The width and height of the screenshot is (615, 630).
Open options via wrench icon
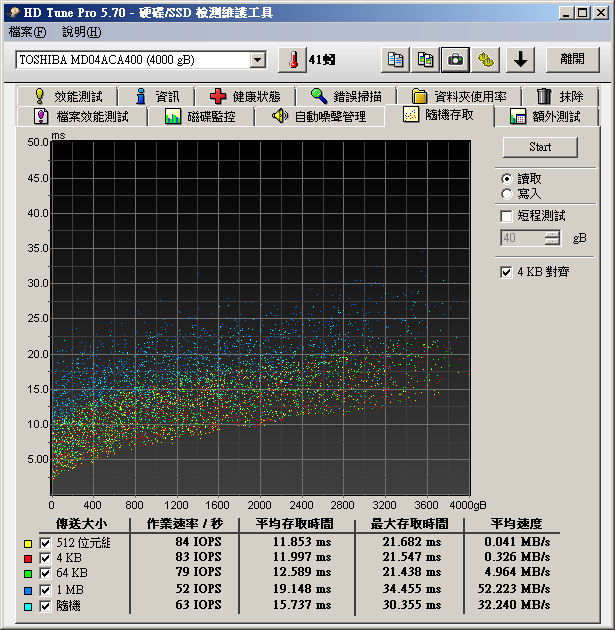[x=485, y=60]
